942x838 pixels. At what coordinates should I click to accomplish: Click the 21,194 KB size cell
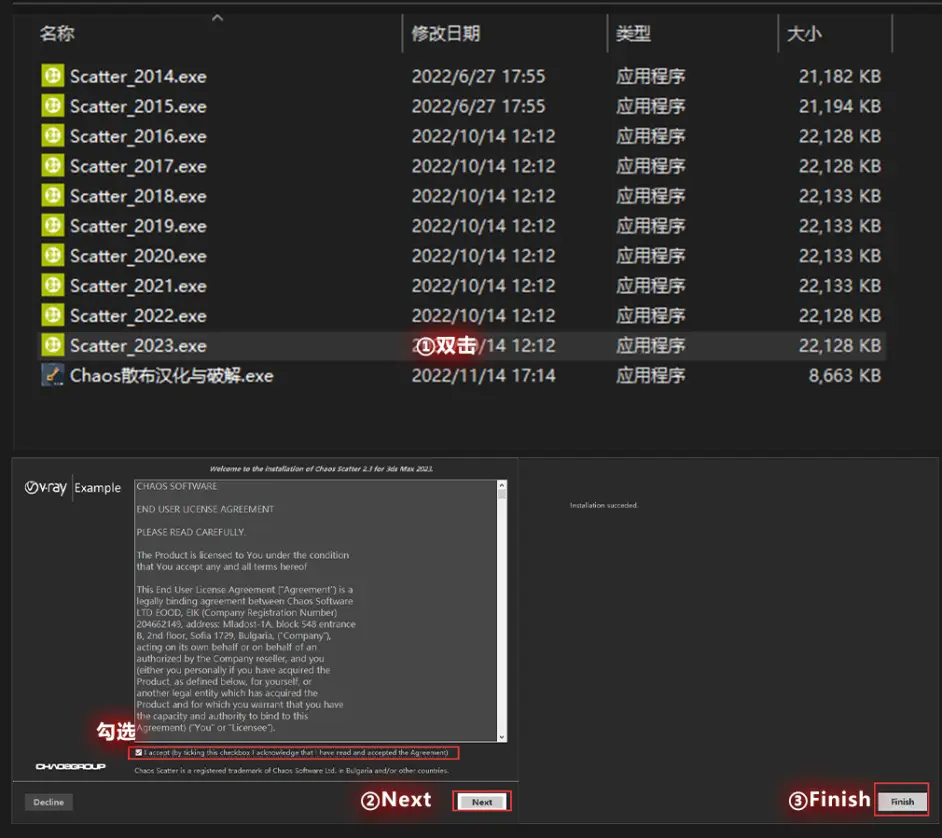tap(839, 106)
